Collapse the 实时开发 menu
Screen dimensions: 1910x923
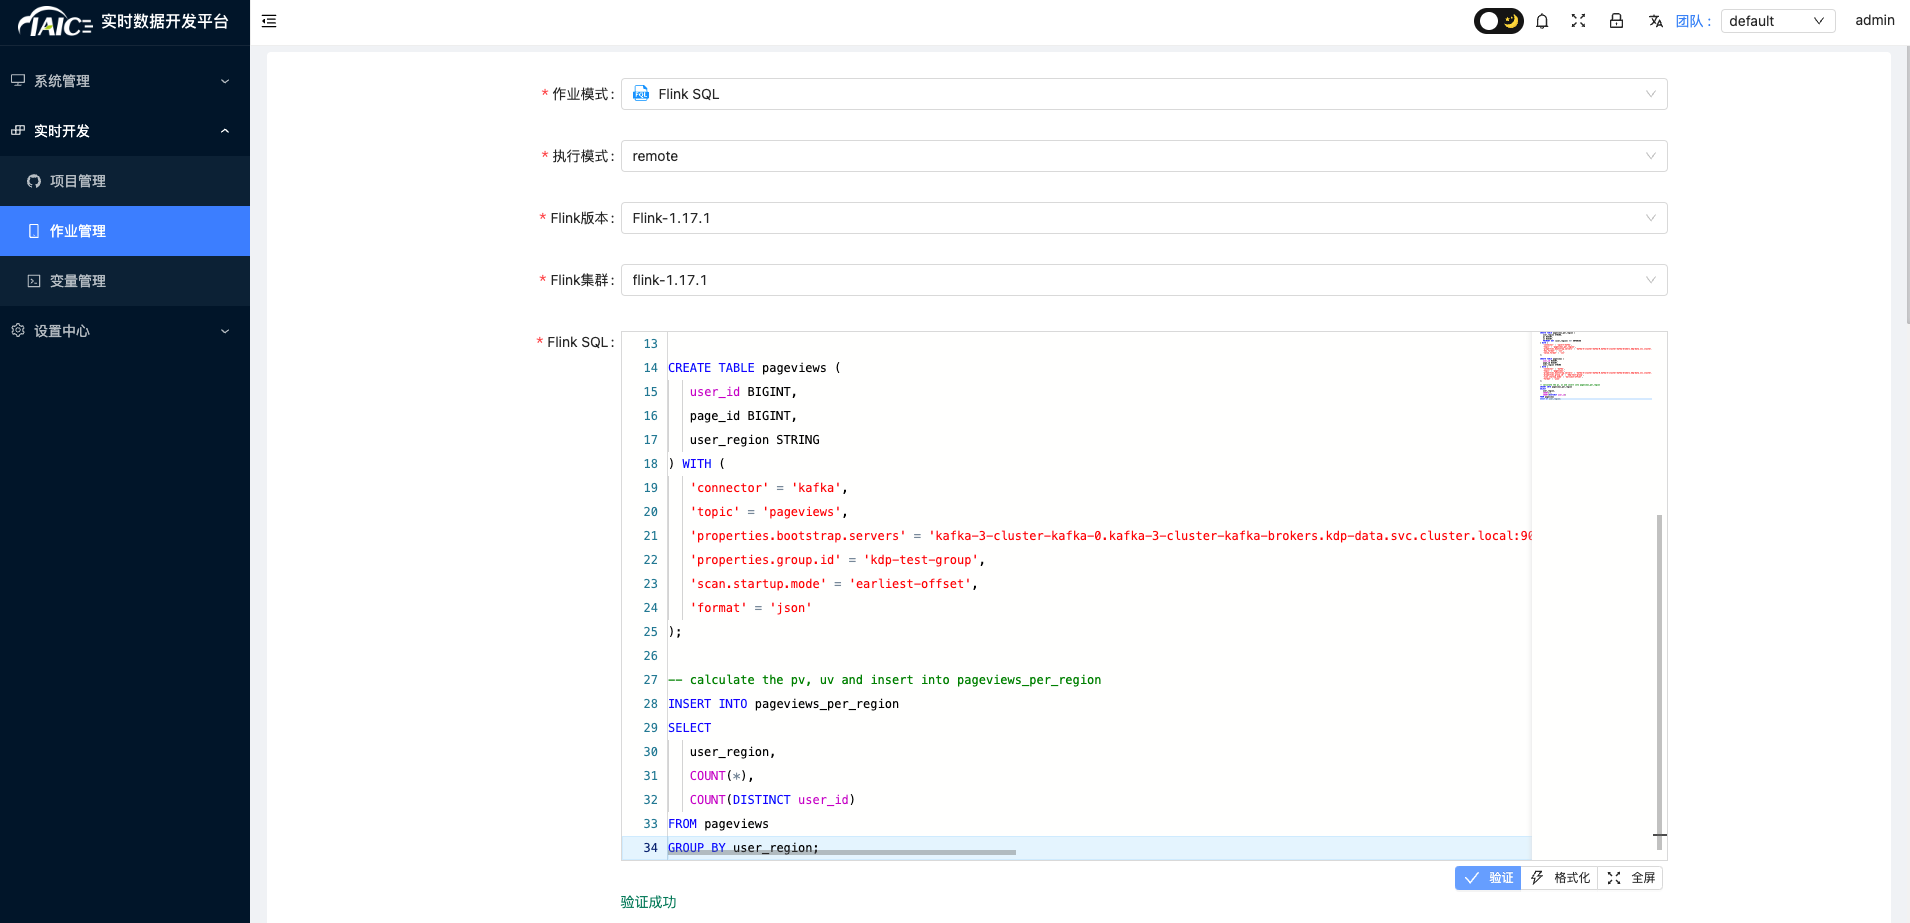point(125,131)
